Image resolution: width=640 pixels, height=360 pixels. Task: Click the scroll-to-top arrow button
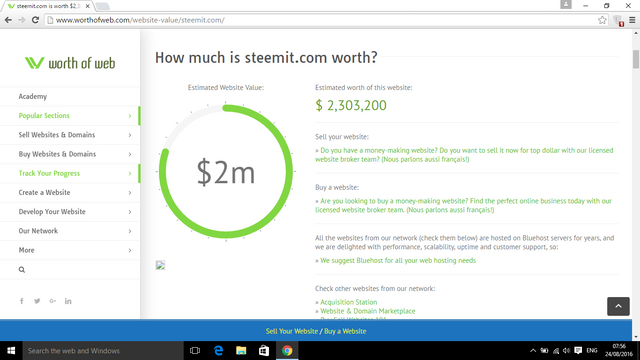618,307
